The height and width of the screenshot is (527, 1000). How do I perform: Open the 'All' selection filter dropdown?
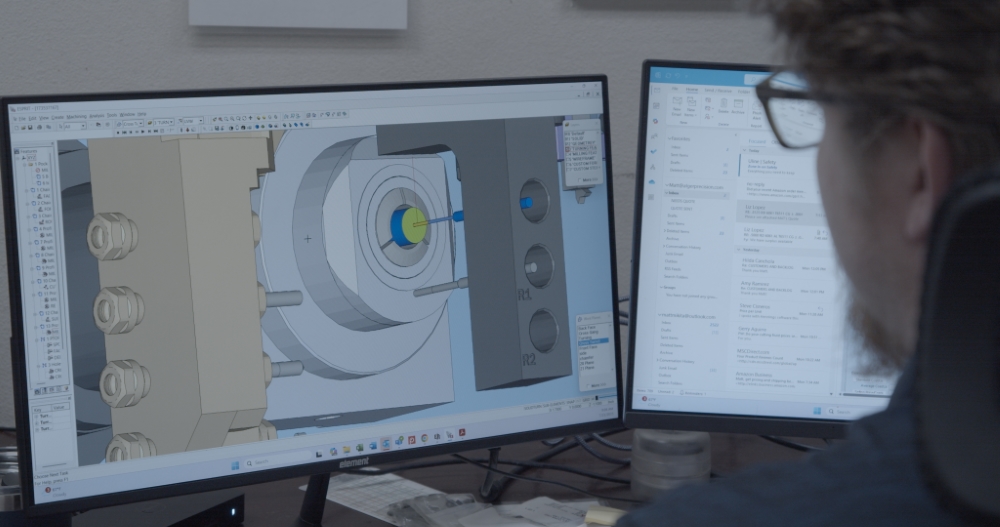75,126
